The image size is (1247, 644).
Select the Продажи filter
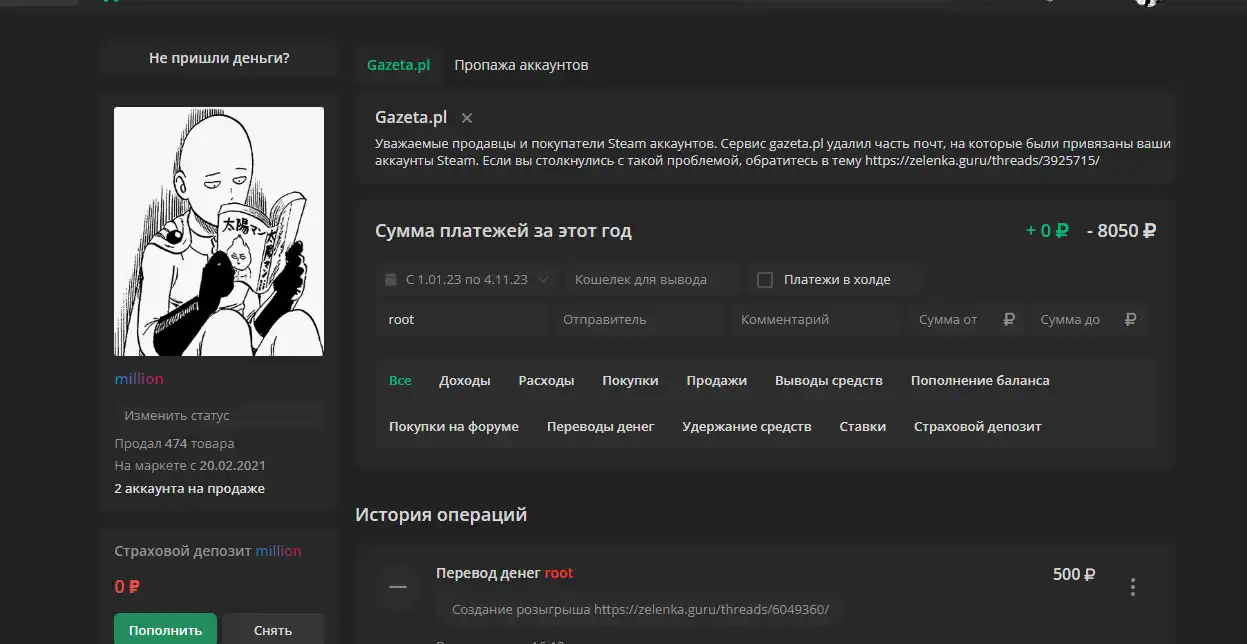717,381
